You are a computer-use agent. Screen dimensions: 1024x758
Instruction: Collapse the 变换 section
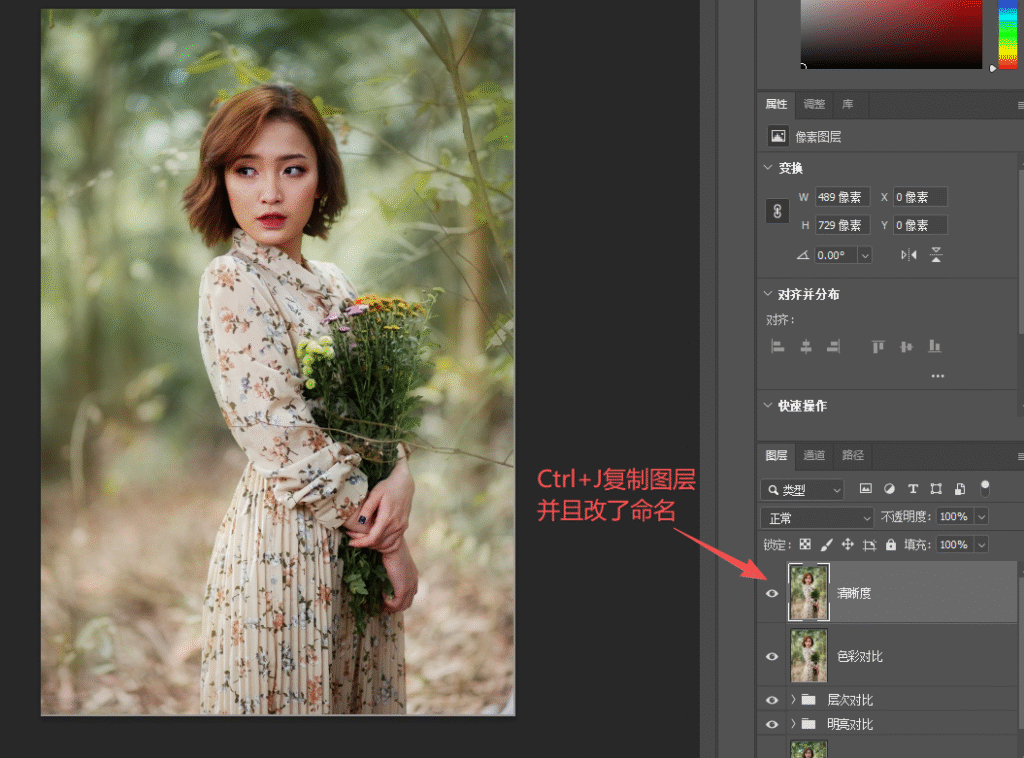pyautogui.click(x=768, y=168)
